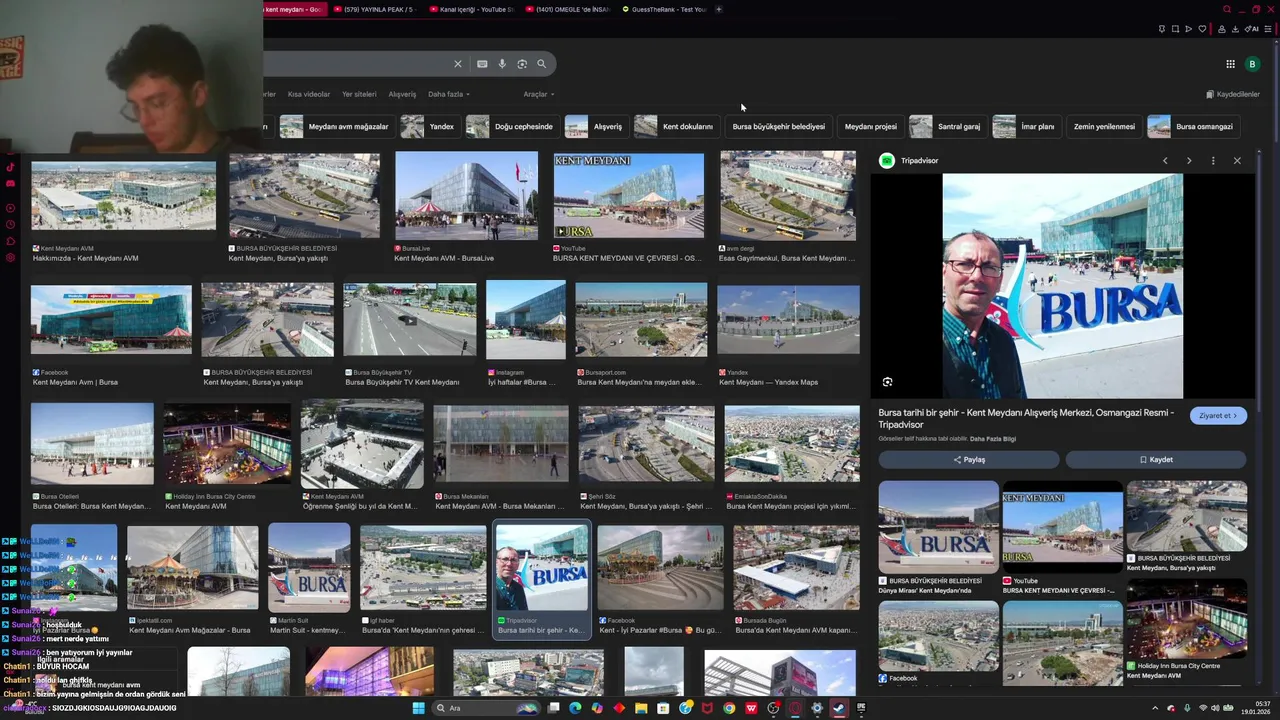This screenshot has width=1280, height=720.
Task: Select the Doğu cephesinde filter chip
Action: [512, 127]
